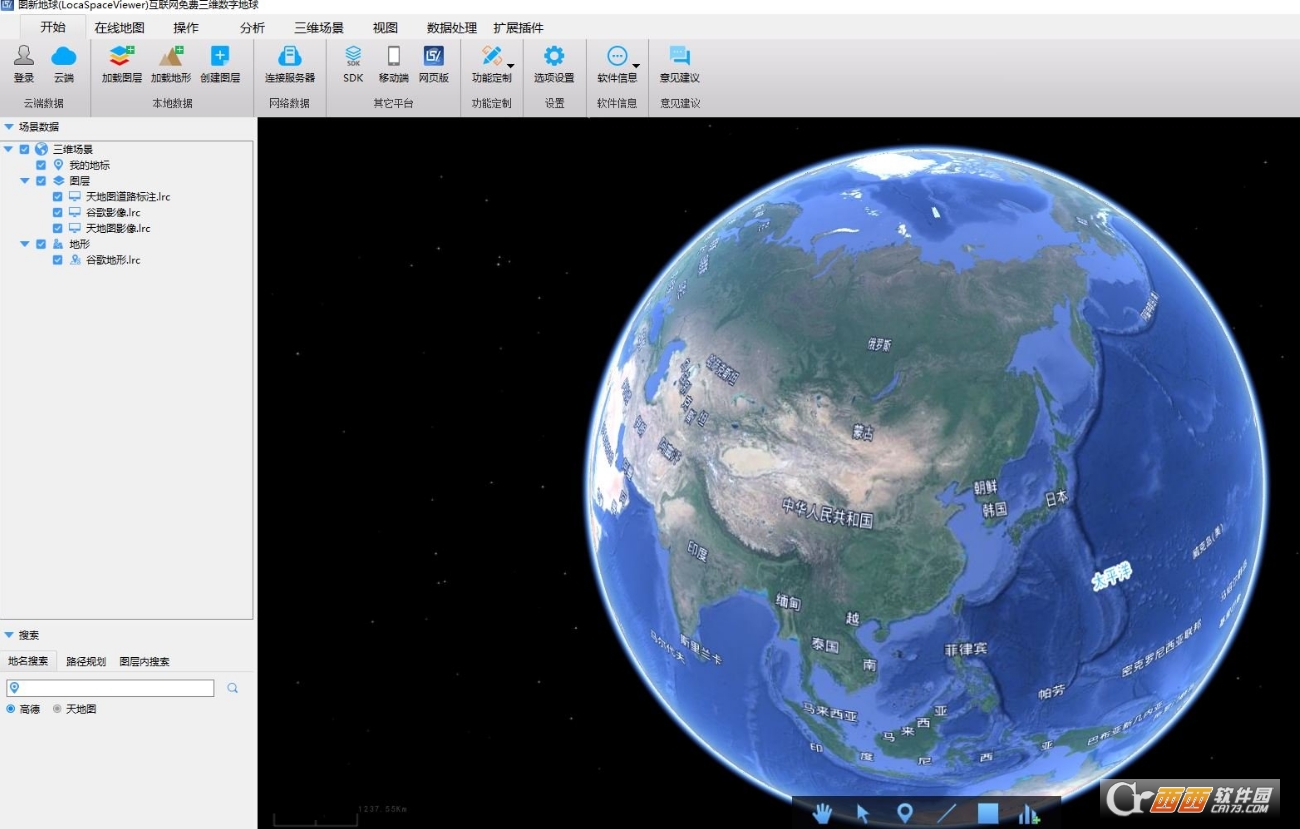The width and height of the screenshot is (1300, 829).
Task: Toggle the 地形 checkbox
Action: (x=41, y=244)
